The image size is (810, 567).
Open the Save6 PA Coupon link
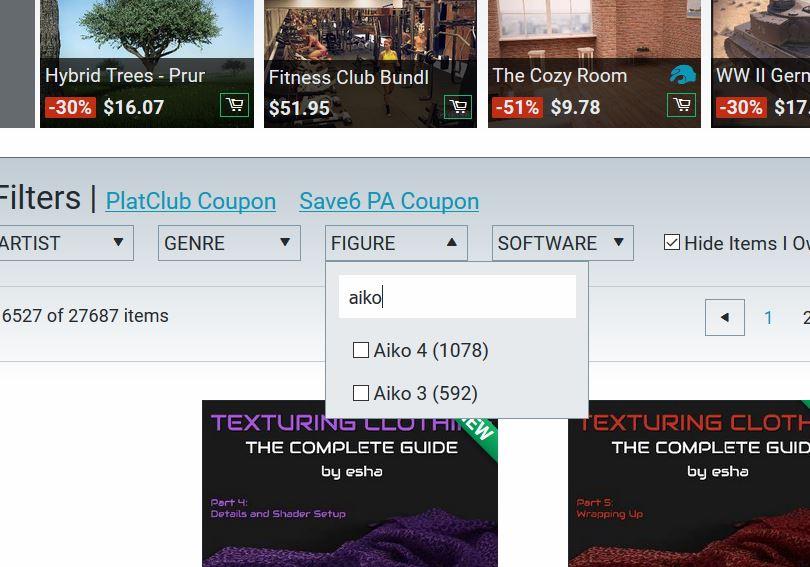[x=389, y=201]
